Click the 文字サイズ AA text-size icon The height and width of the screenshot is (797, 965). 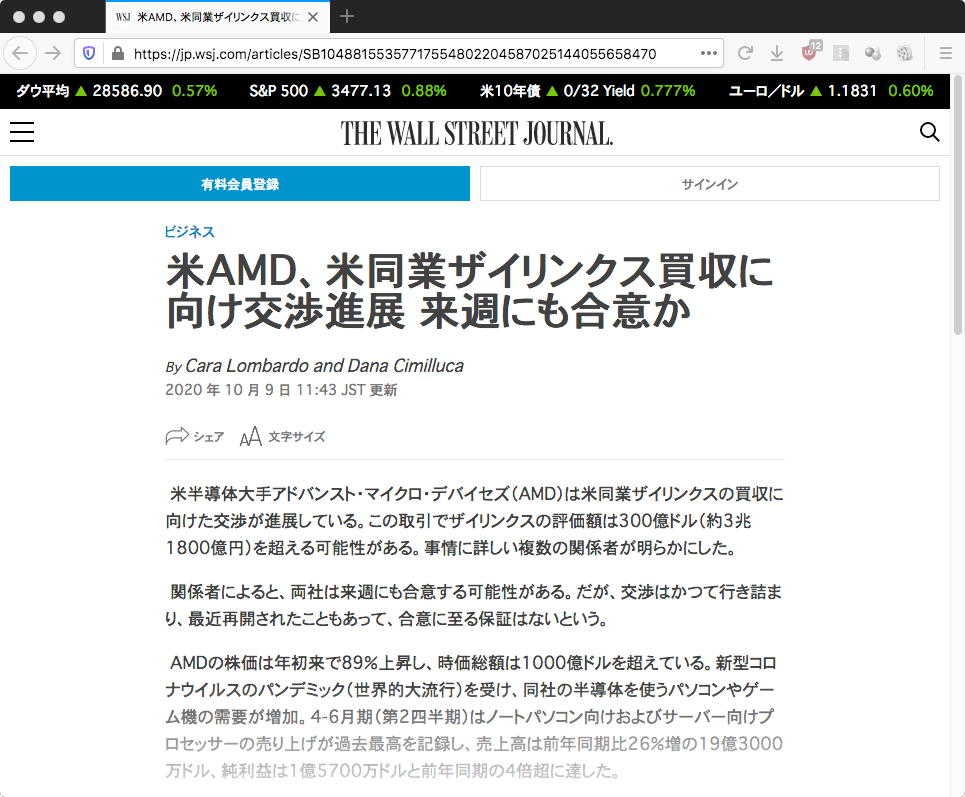250,436
